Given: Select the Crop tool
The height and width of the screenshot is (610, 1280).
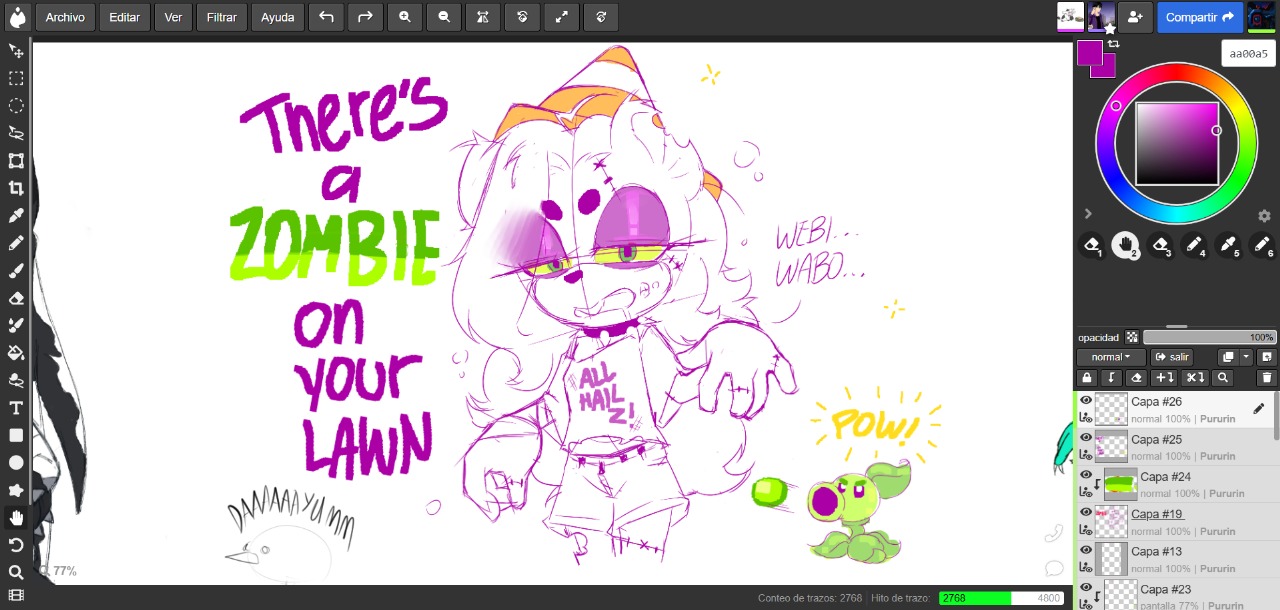Looking at the screenshot, I should (16, 188).
